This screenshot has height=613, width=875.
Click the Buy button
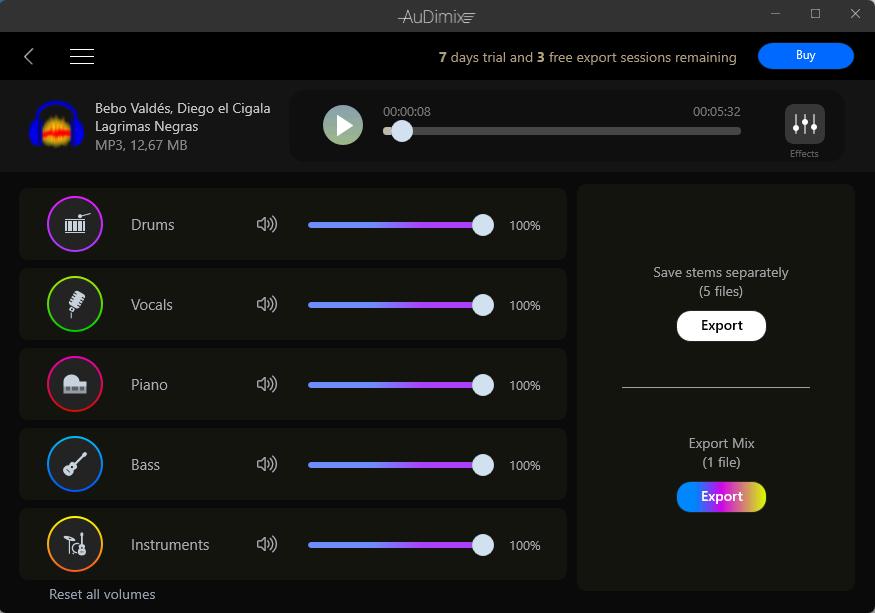click(x=805, y=56)
